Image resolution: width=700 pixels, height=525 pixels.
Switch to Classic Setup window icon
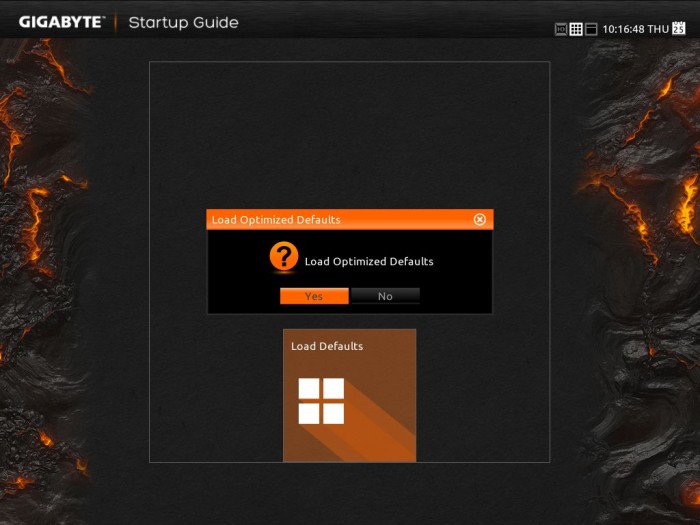click(x=591, y=29)
